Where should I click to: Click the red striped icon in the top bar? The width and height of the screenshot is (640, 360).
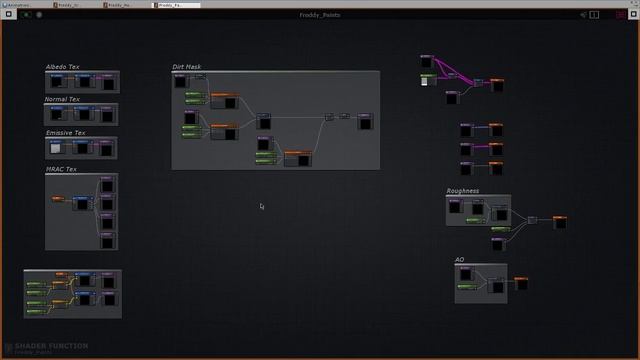(620, 15)
